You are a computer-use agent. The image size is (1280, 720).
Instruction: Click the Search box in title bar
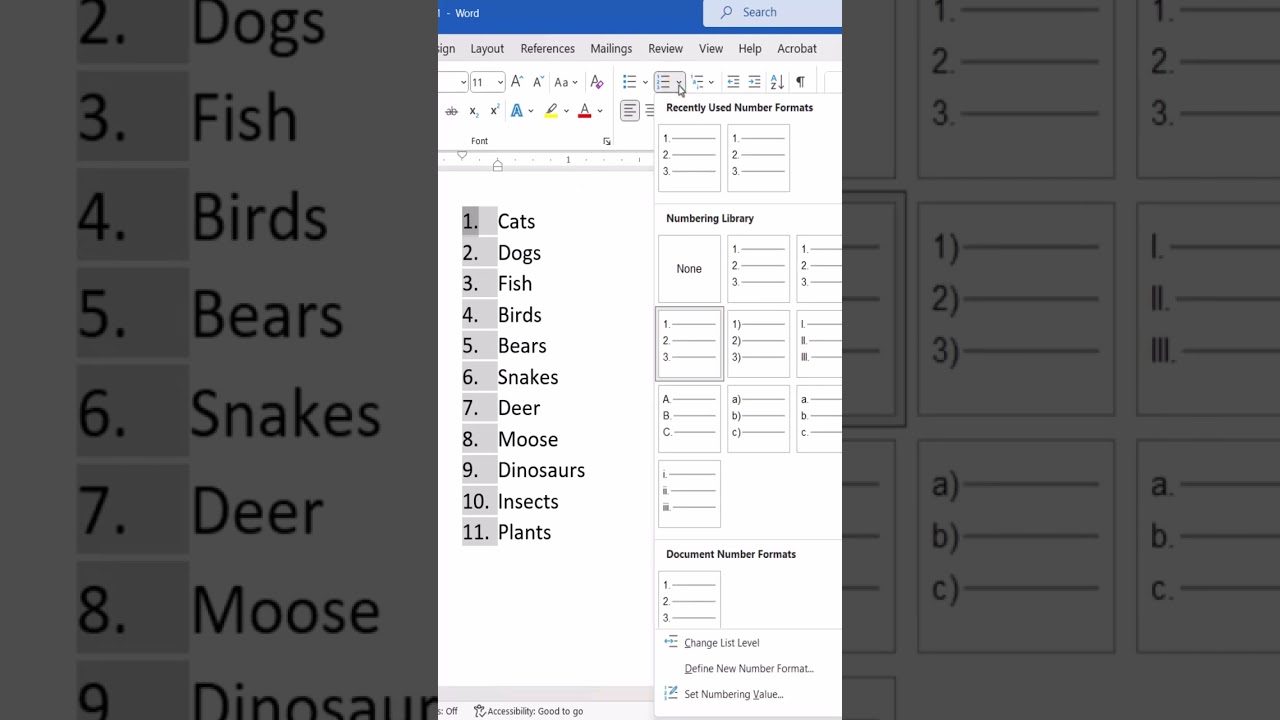pyautogui.click(x=772, y=12)
